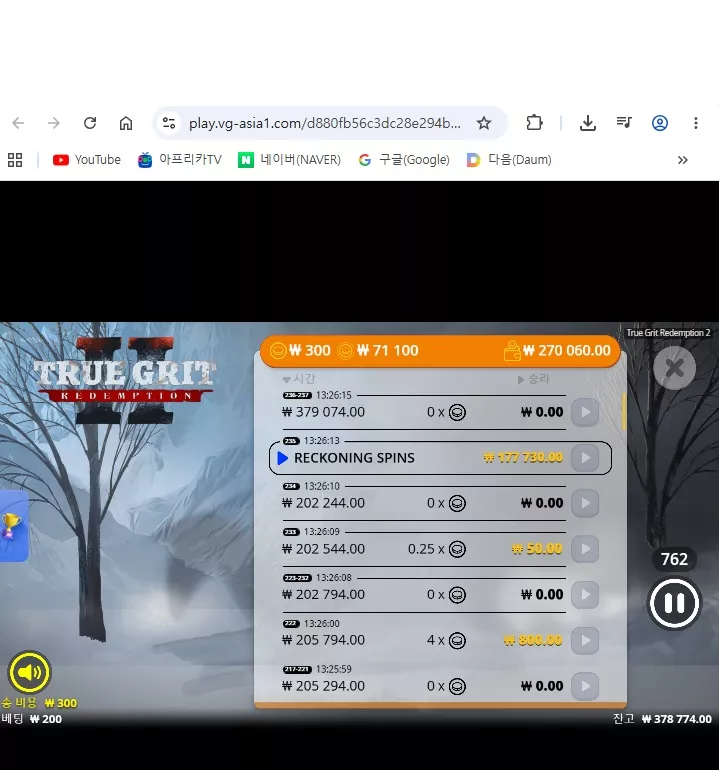
Task: Expand hidden bookmarks with double chevron
Action: [682, 160]
